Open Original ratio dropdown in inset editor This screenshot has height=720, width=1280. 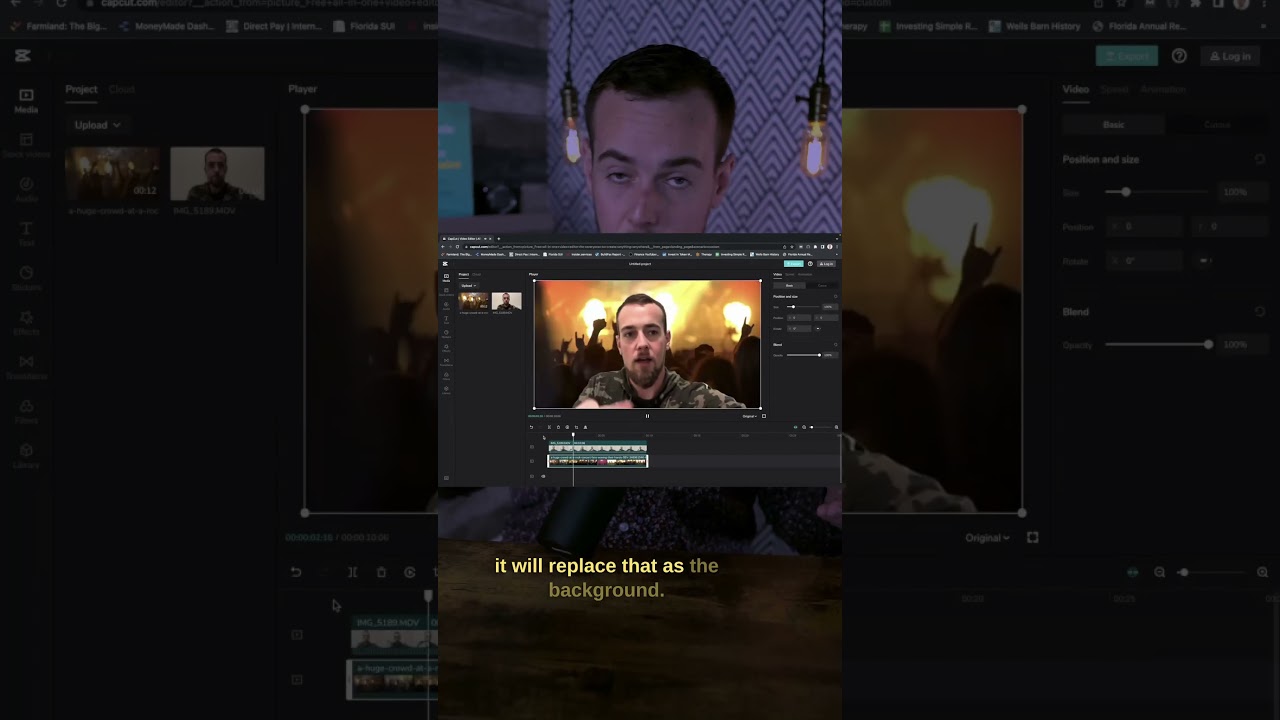[749, 416]
